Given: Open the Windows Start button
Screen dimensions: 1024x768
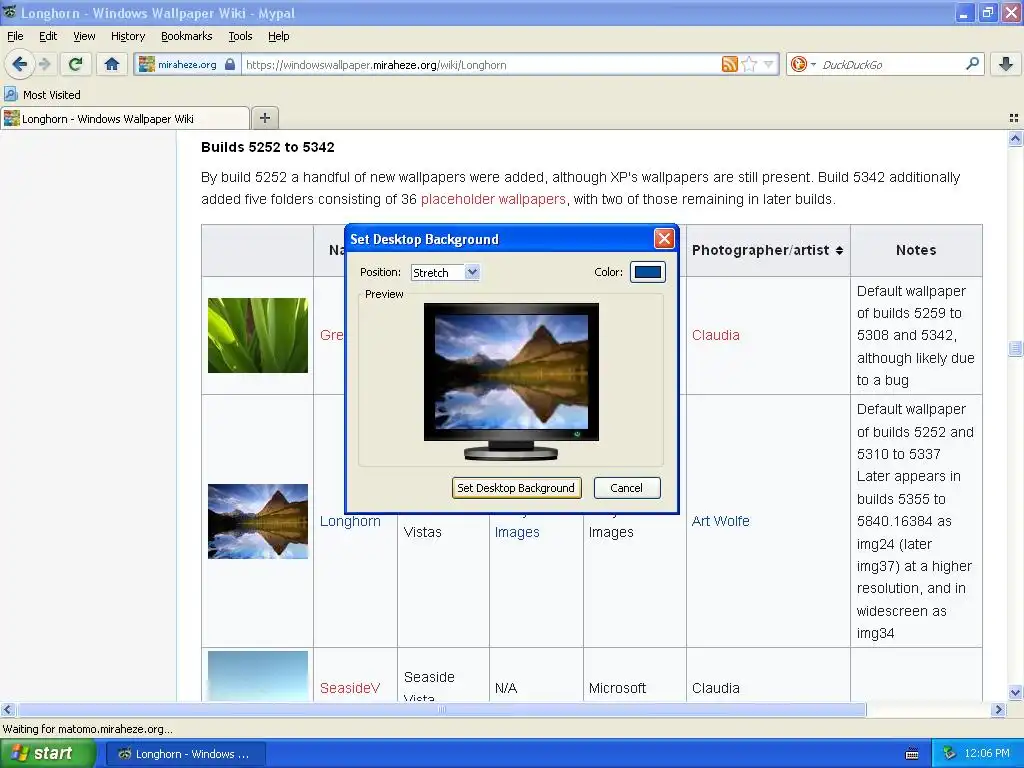Looking at the screenshot, I should click(48, 754).
